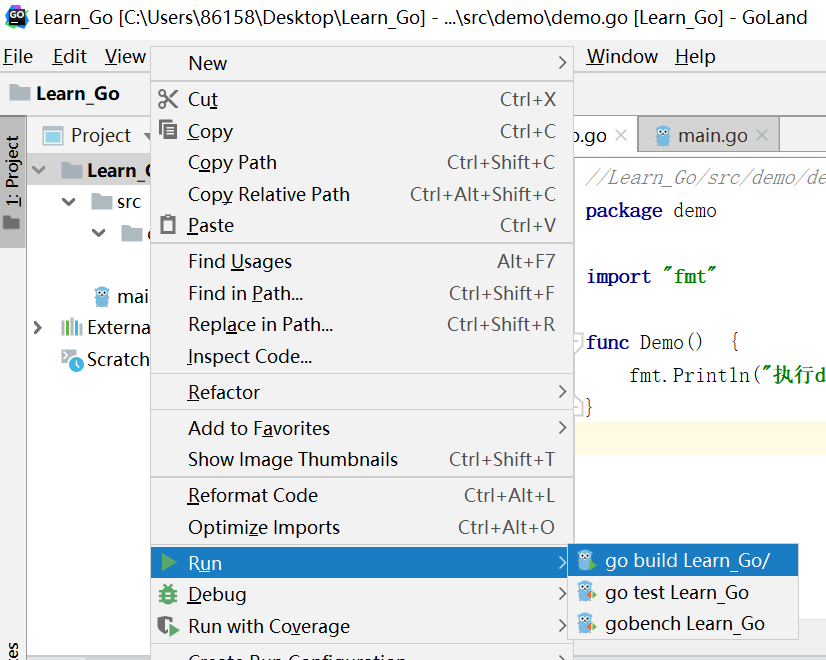Viewport: 826px width, 660px height.
Task: Open the File menu
Action: pos(18,56)
